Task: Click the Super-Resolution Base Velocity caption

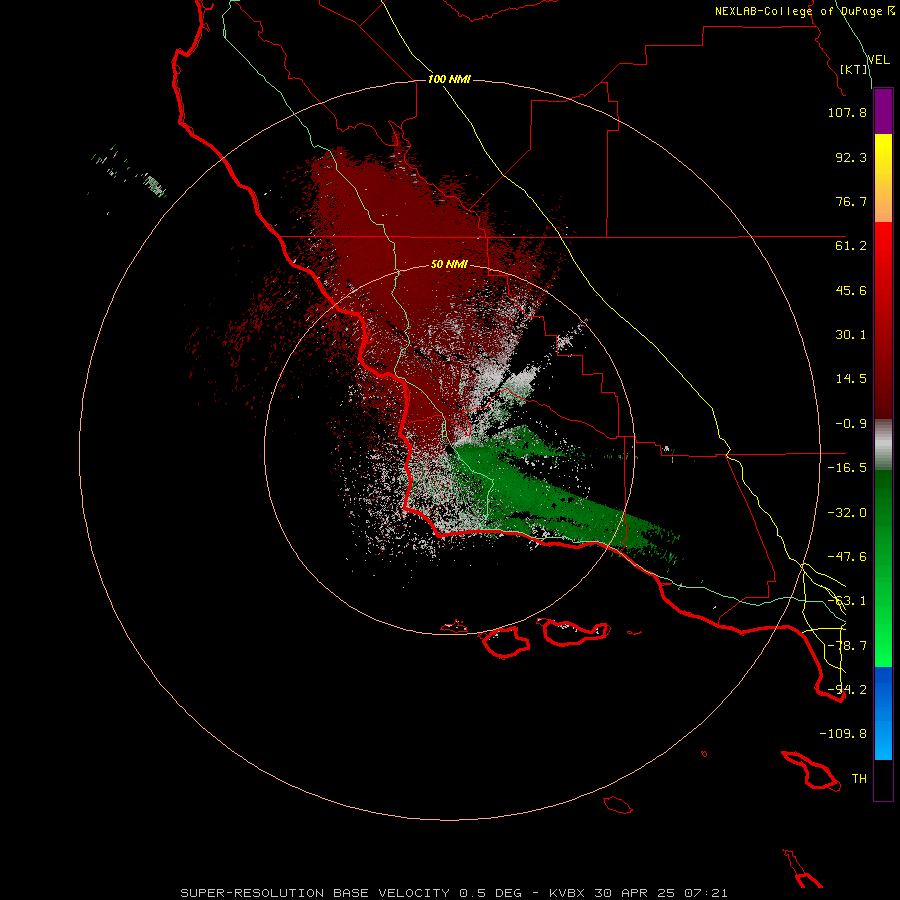Action: pos(454,893)
